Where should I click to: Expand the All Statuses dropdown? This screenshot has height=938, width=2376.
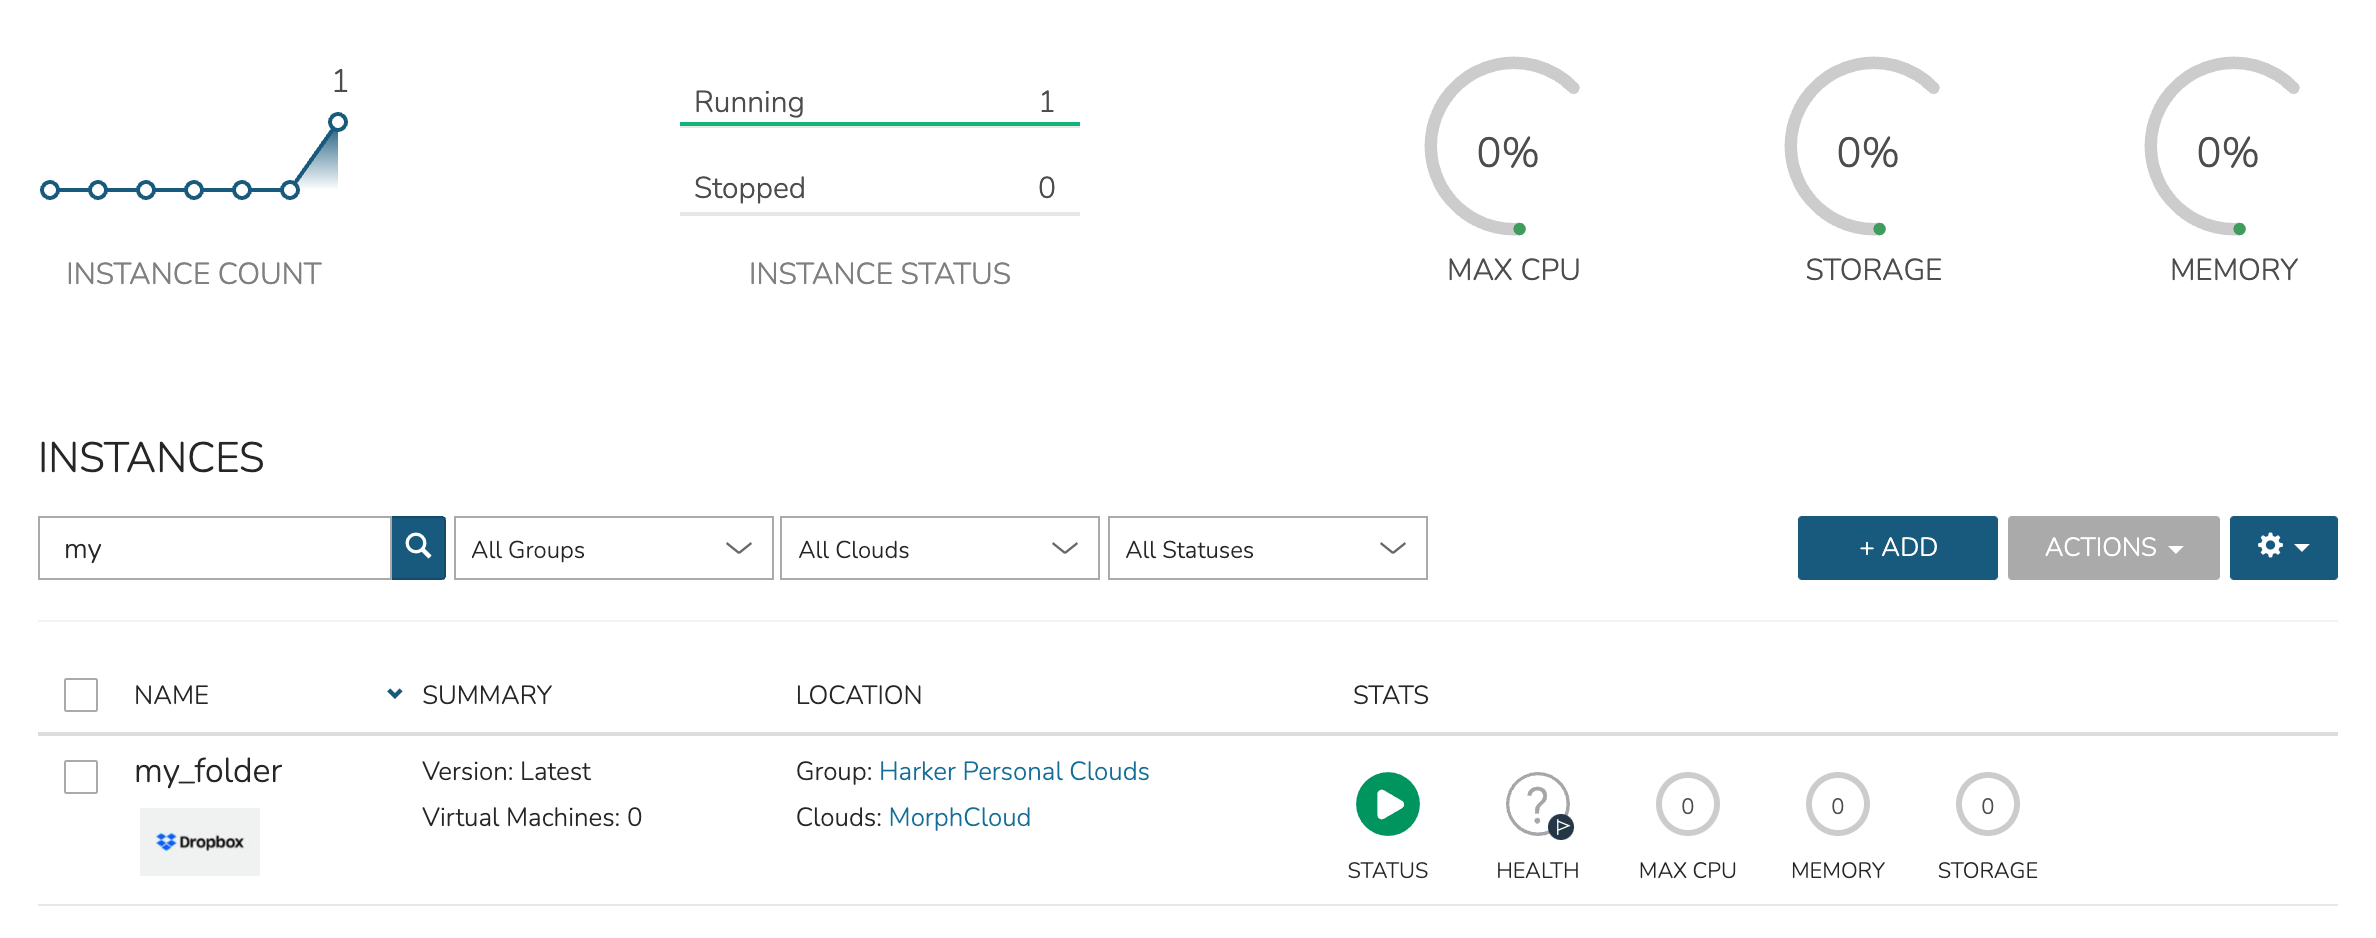click(1267, 548)
